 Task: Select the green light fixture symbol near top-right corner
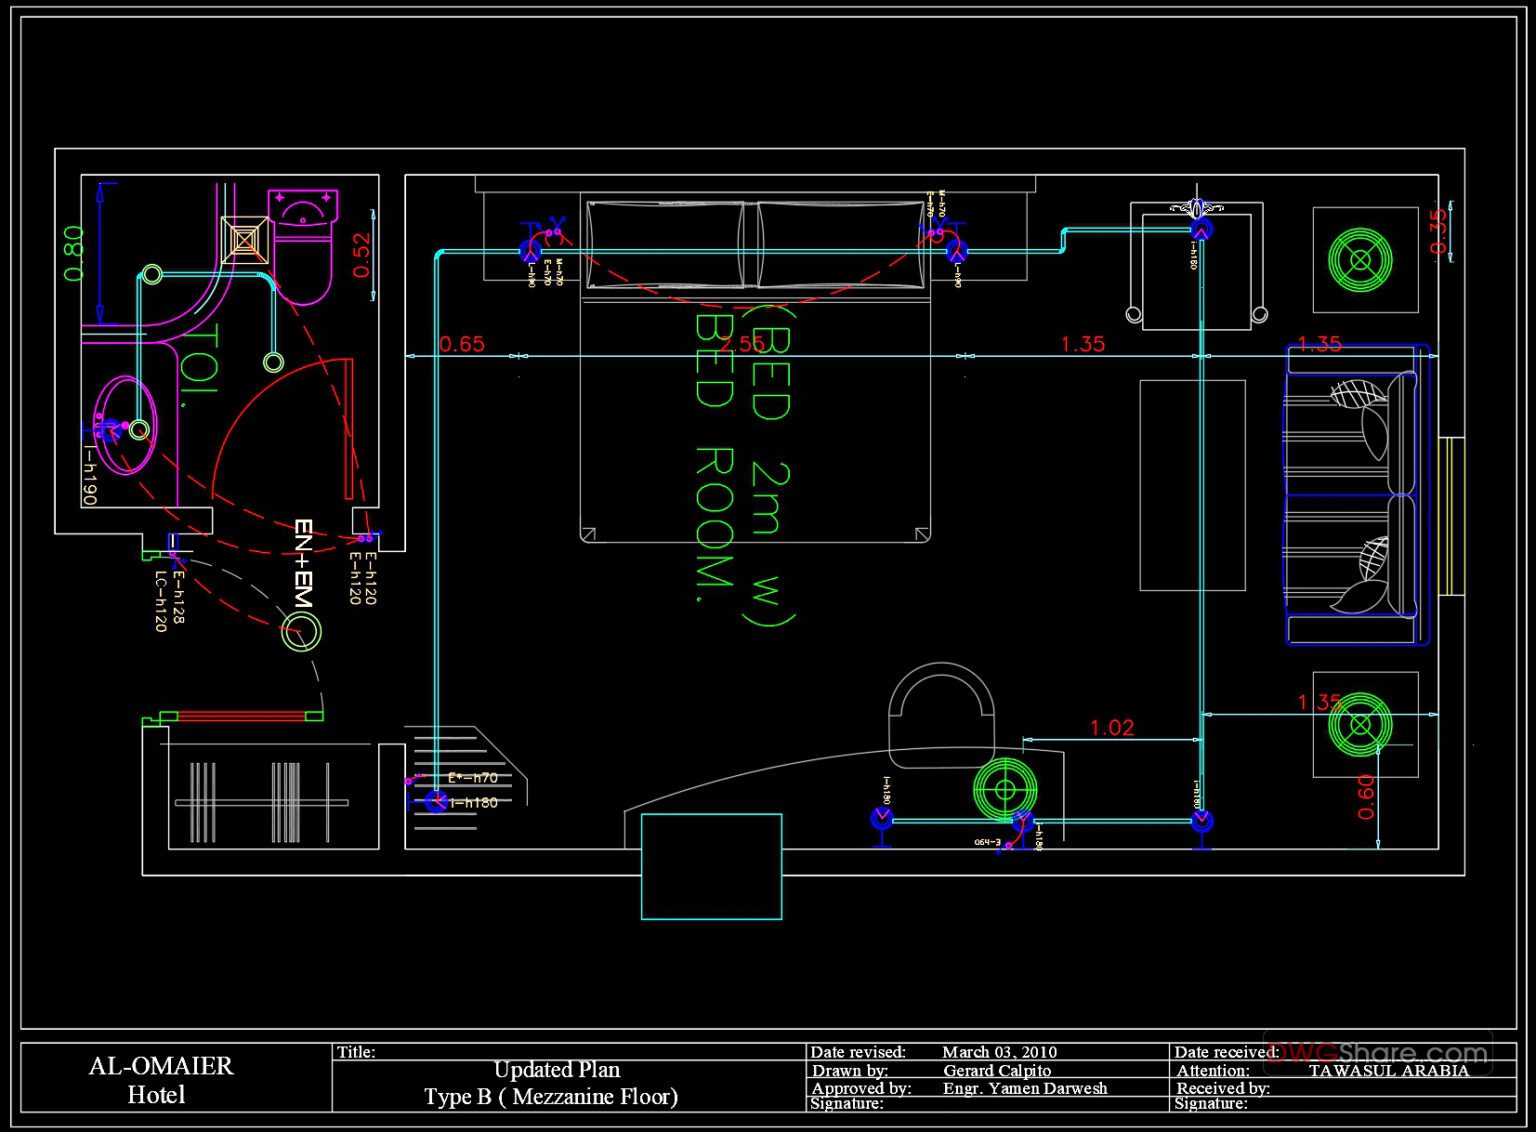click(1362, 262)
